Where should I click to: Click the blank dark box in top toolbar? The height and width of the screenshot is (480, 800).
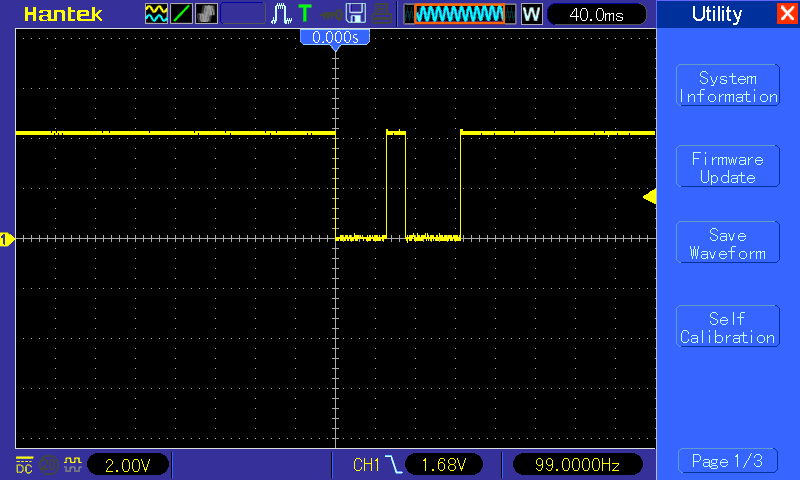click(x=243, y=14)
